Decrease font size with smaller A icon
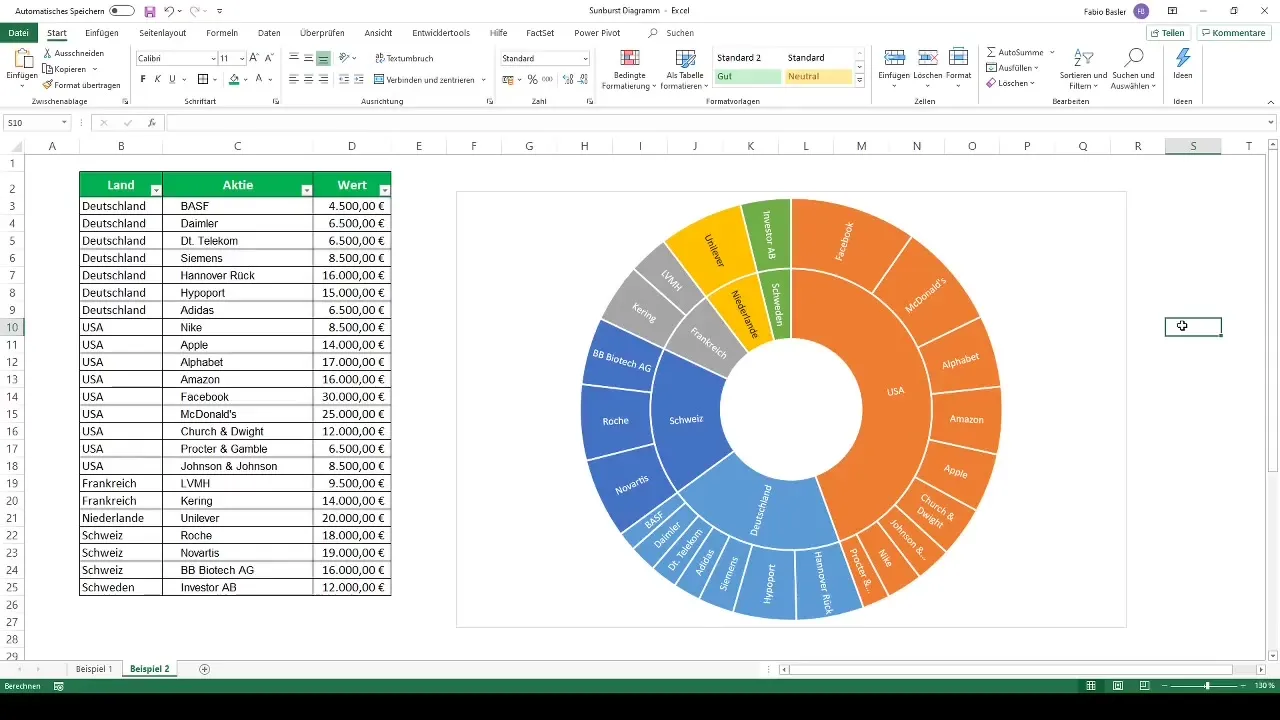 270,59
